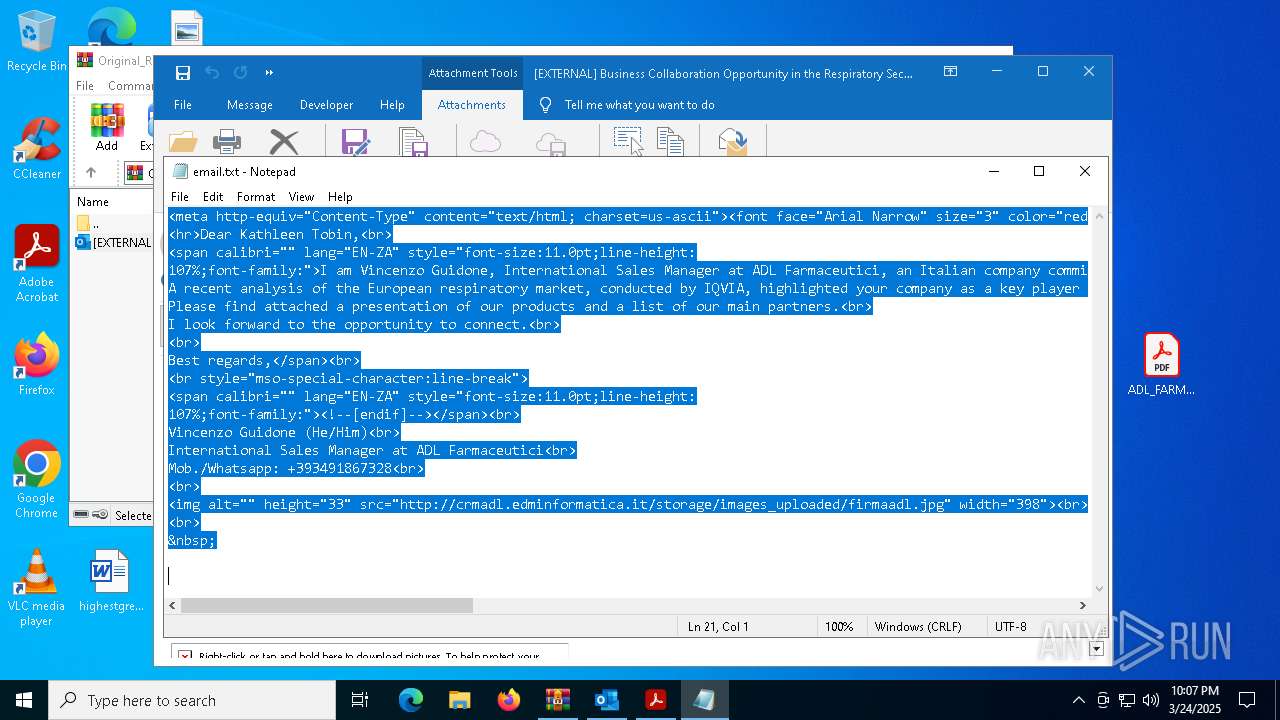
Task: Click the WinRAR up-one-level arrow
Action: (x=91, y=172)
